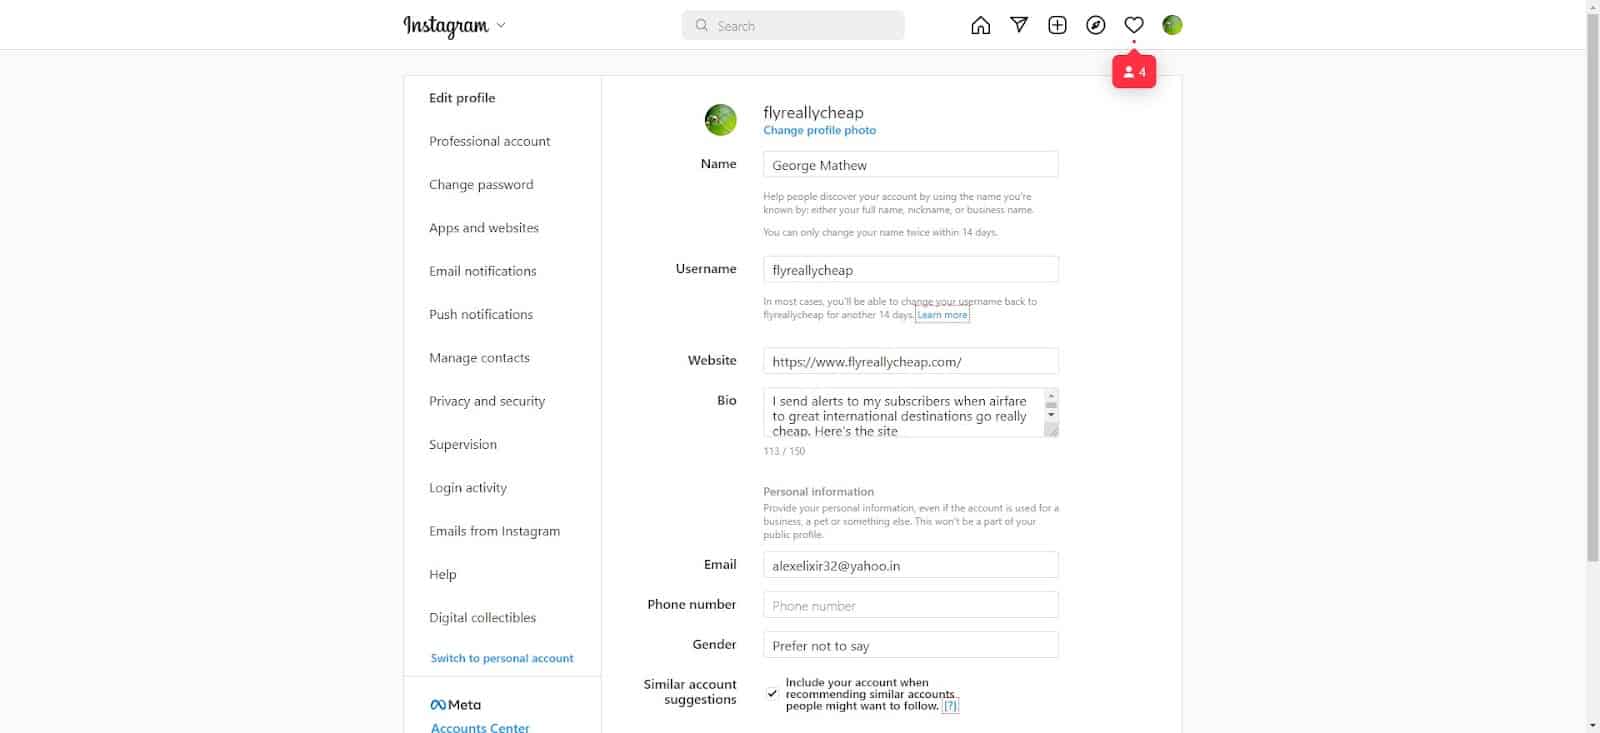Click Change profile photo link
Viewport: 1600px width, 733px height.
click(819, 130)
